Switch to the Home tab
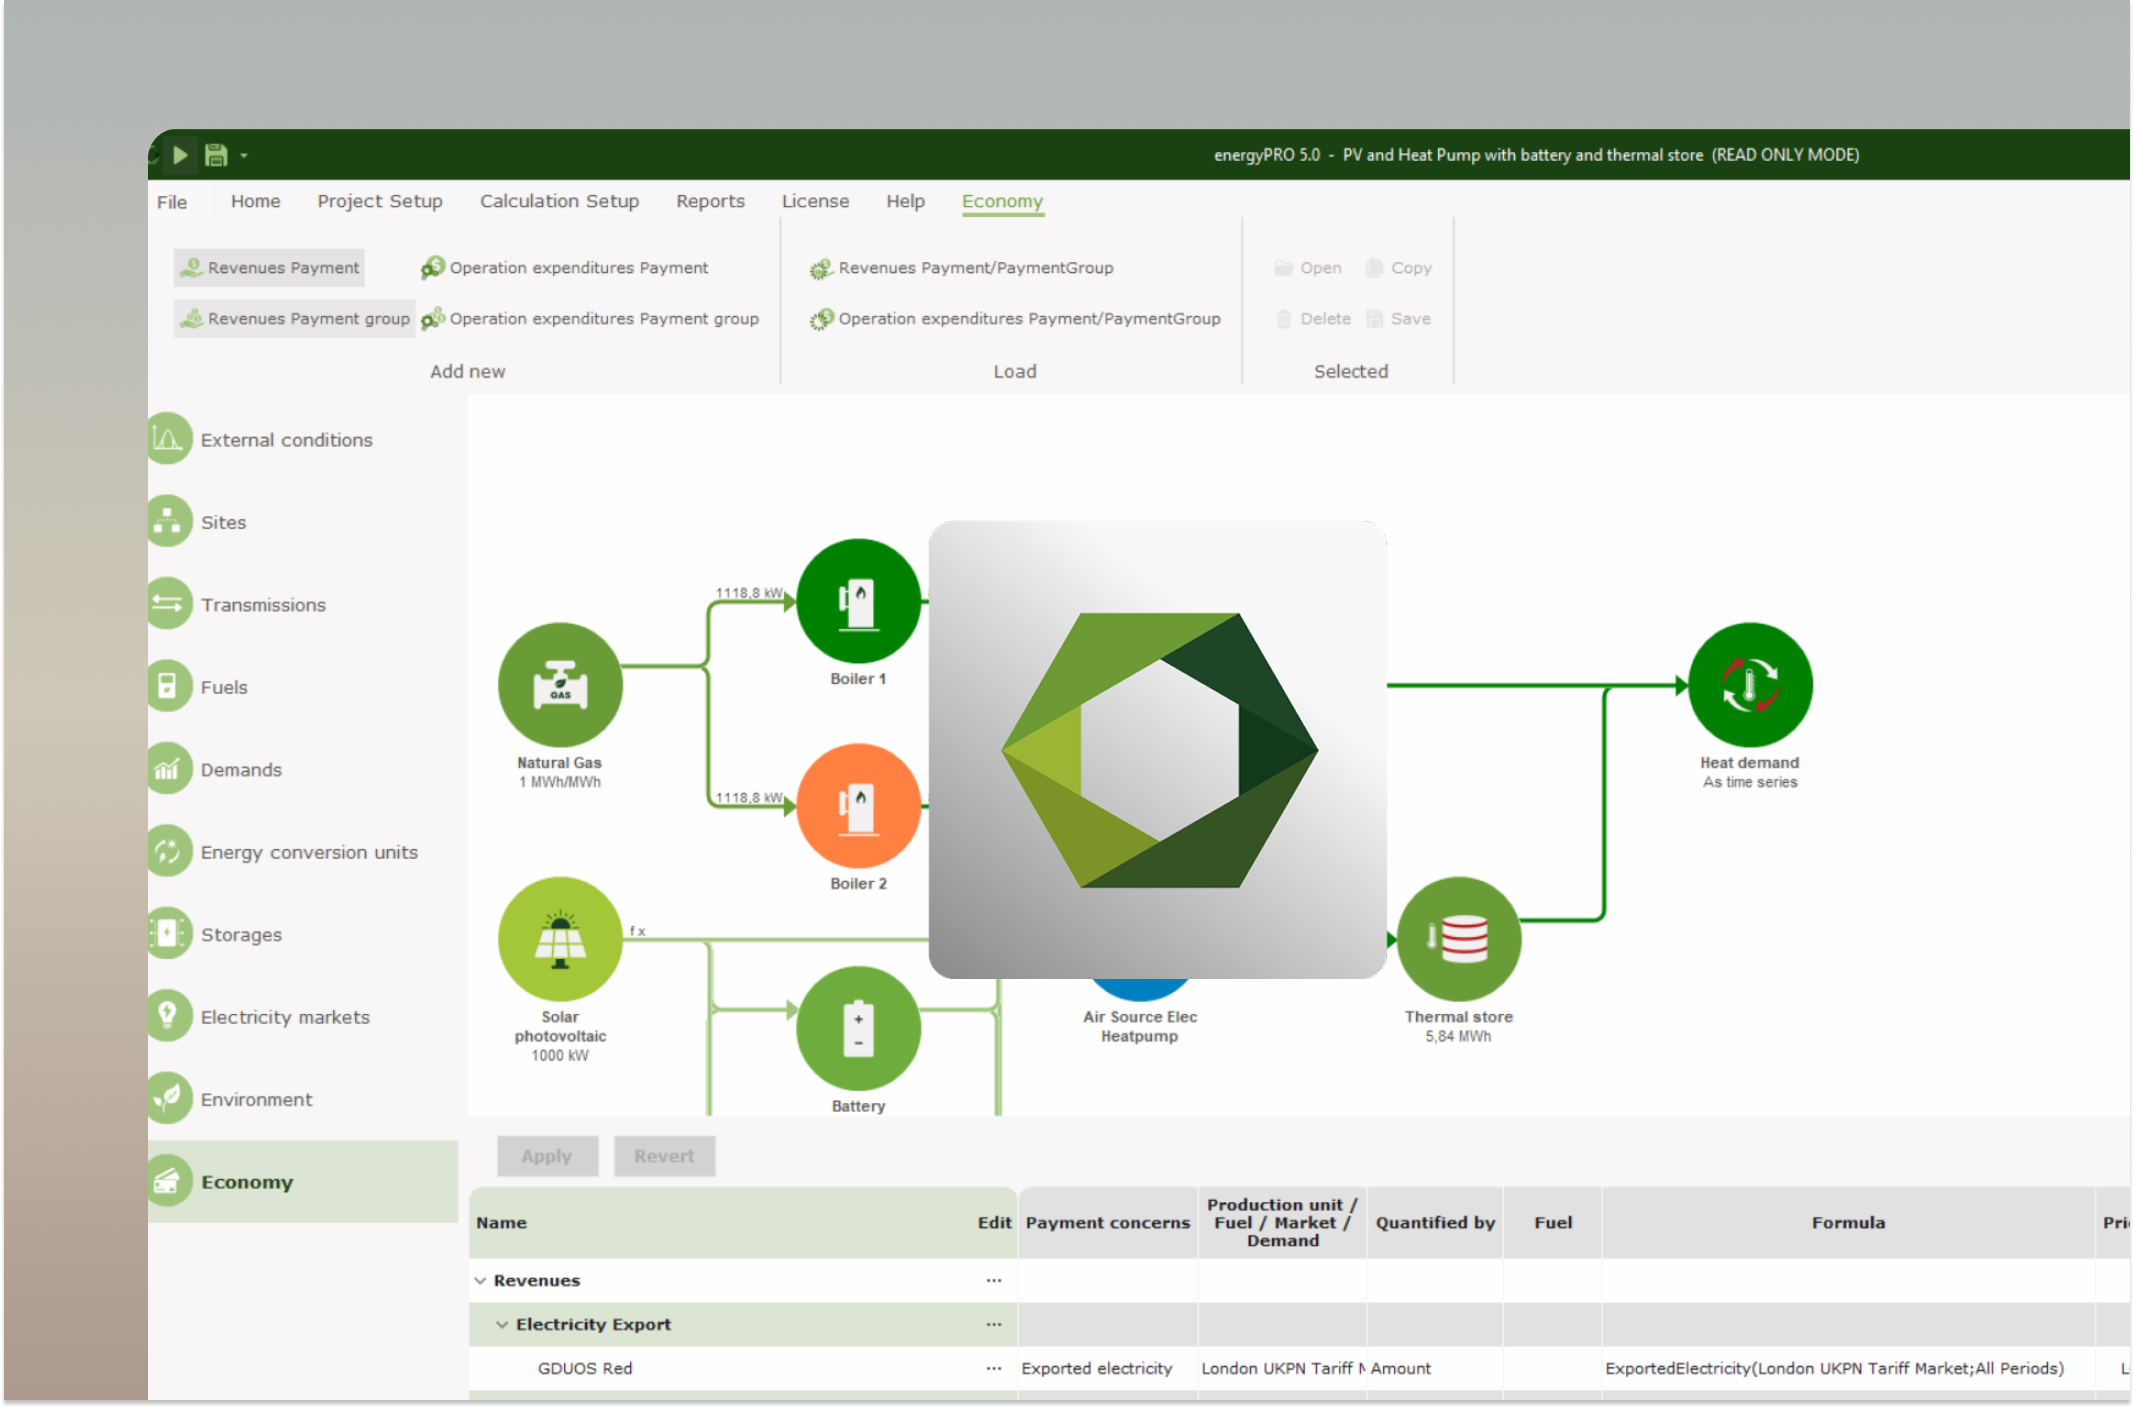 pyautogui.click(x=256, y=201)
